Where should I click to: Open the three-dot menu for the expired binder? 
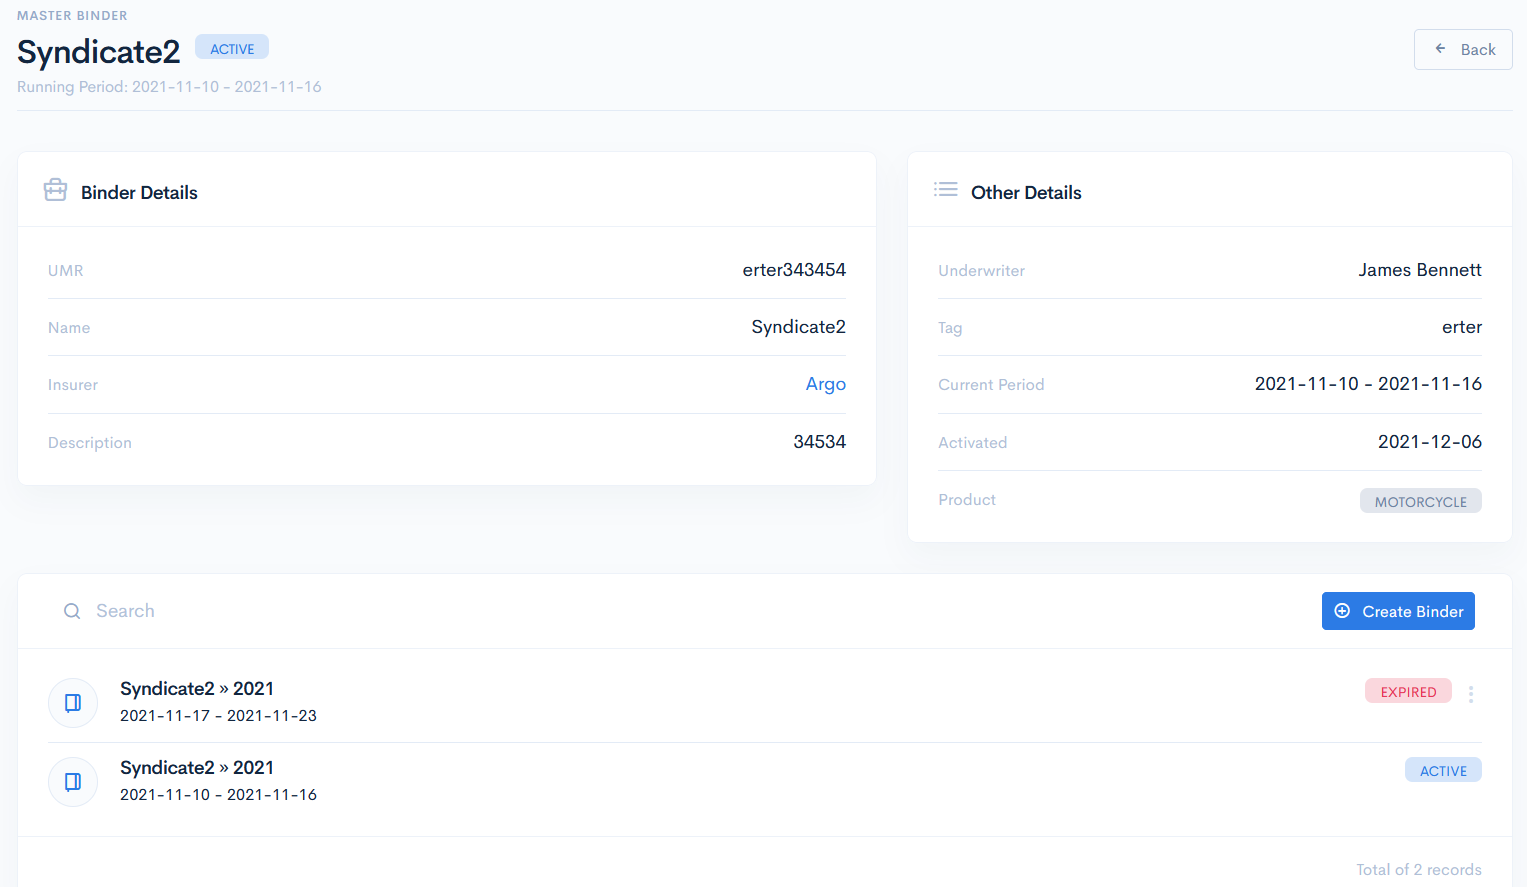point(1470,694)
